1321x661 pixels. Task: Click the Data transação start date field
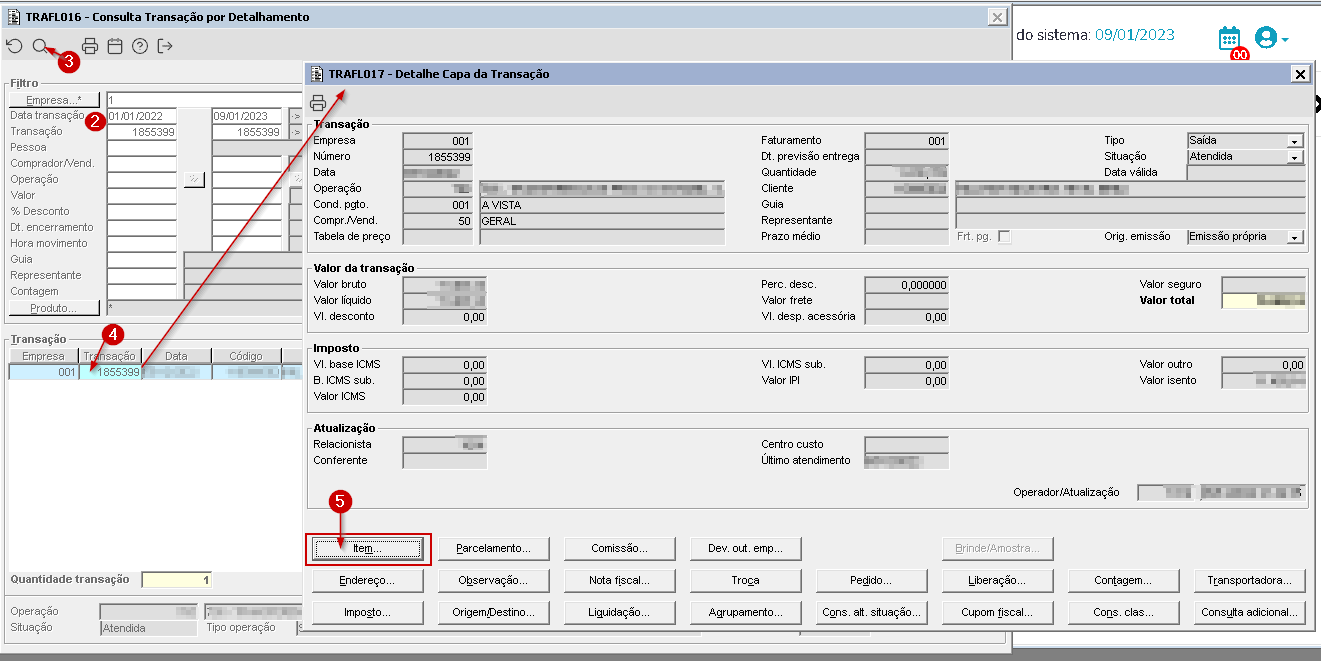(142, 116)
